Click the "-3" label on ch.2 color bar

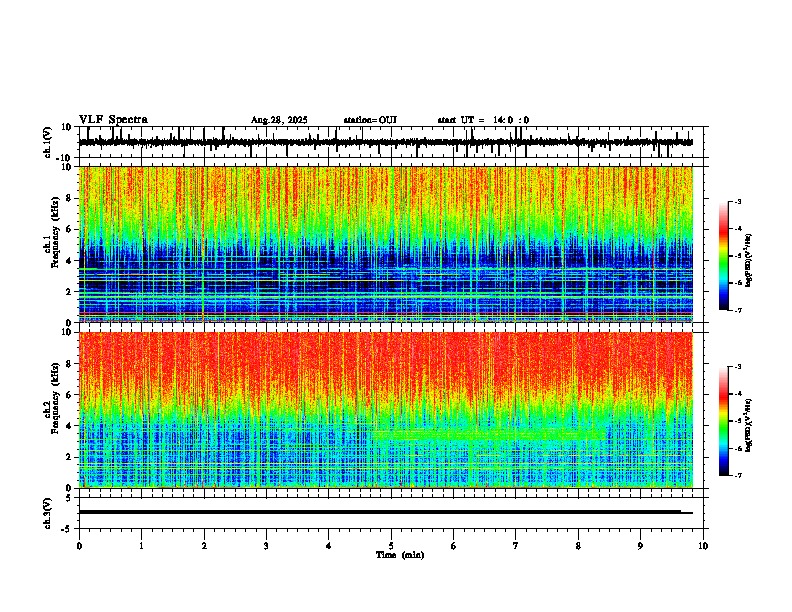(737, 367)
